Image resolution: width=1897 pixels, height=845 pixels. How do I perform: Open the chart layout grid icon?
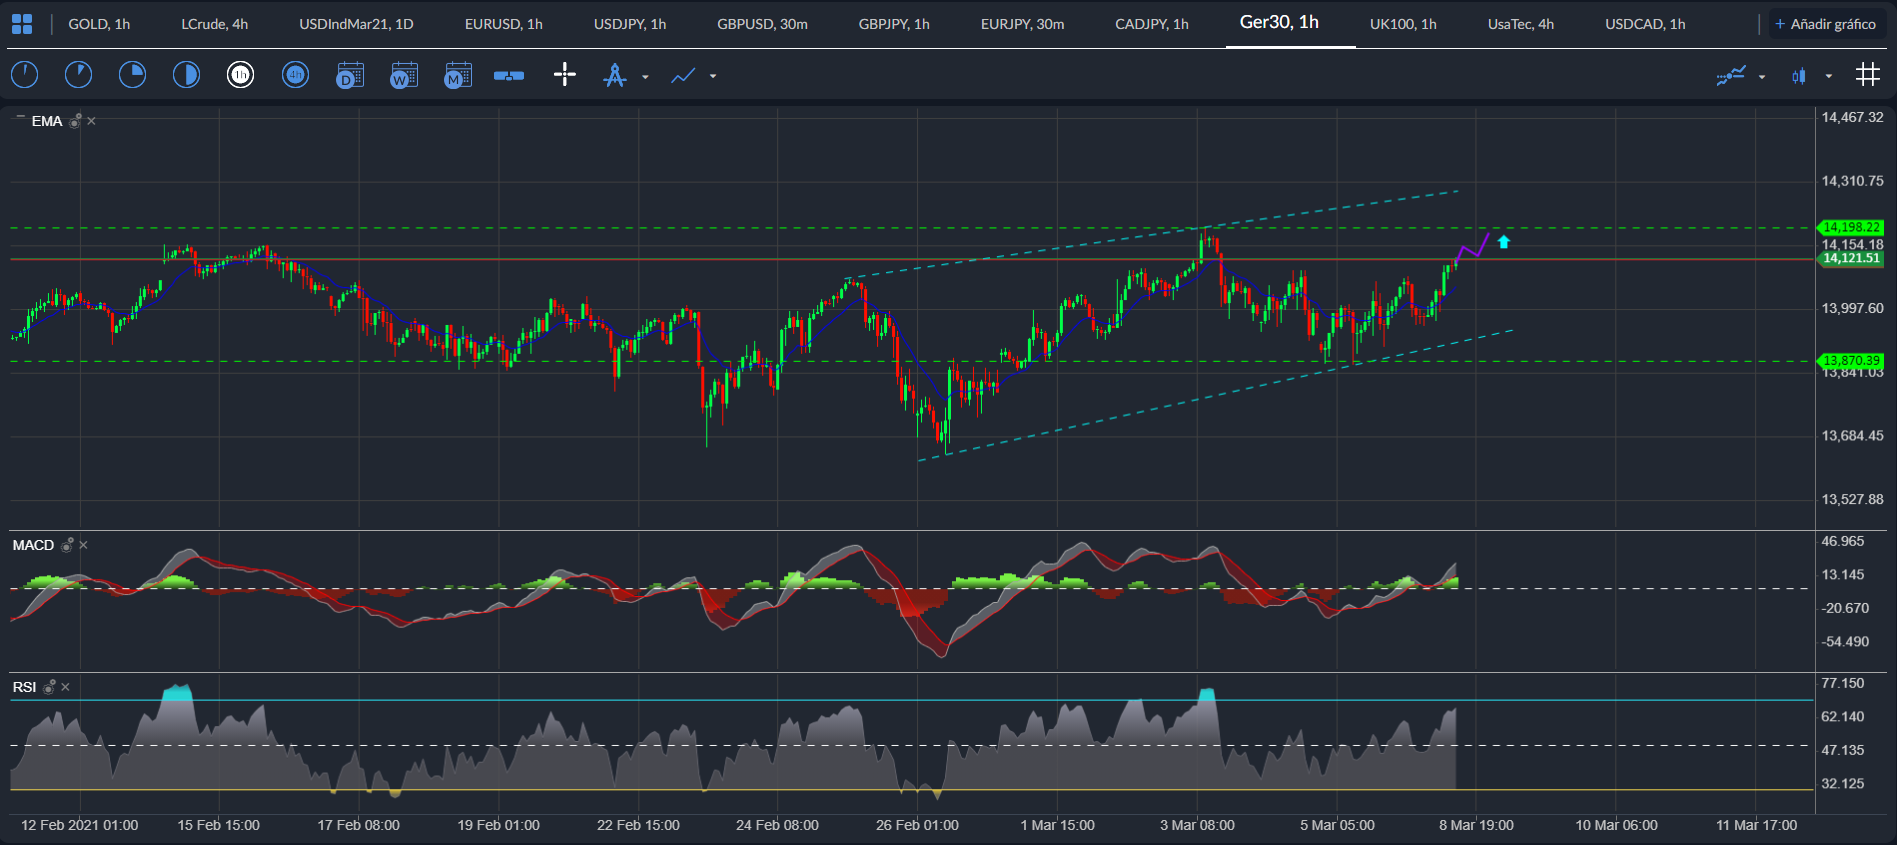1867,75
